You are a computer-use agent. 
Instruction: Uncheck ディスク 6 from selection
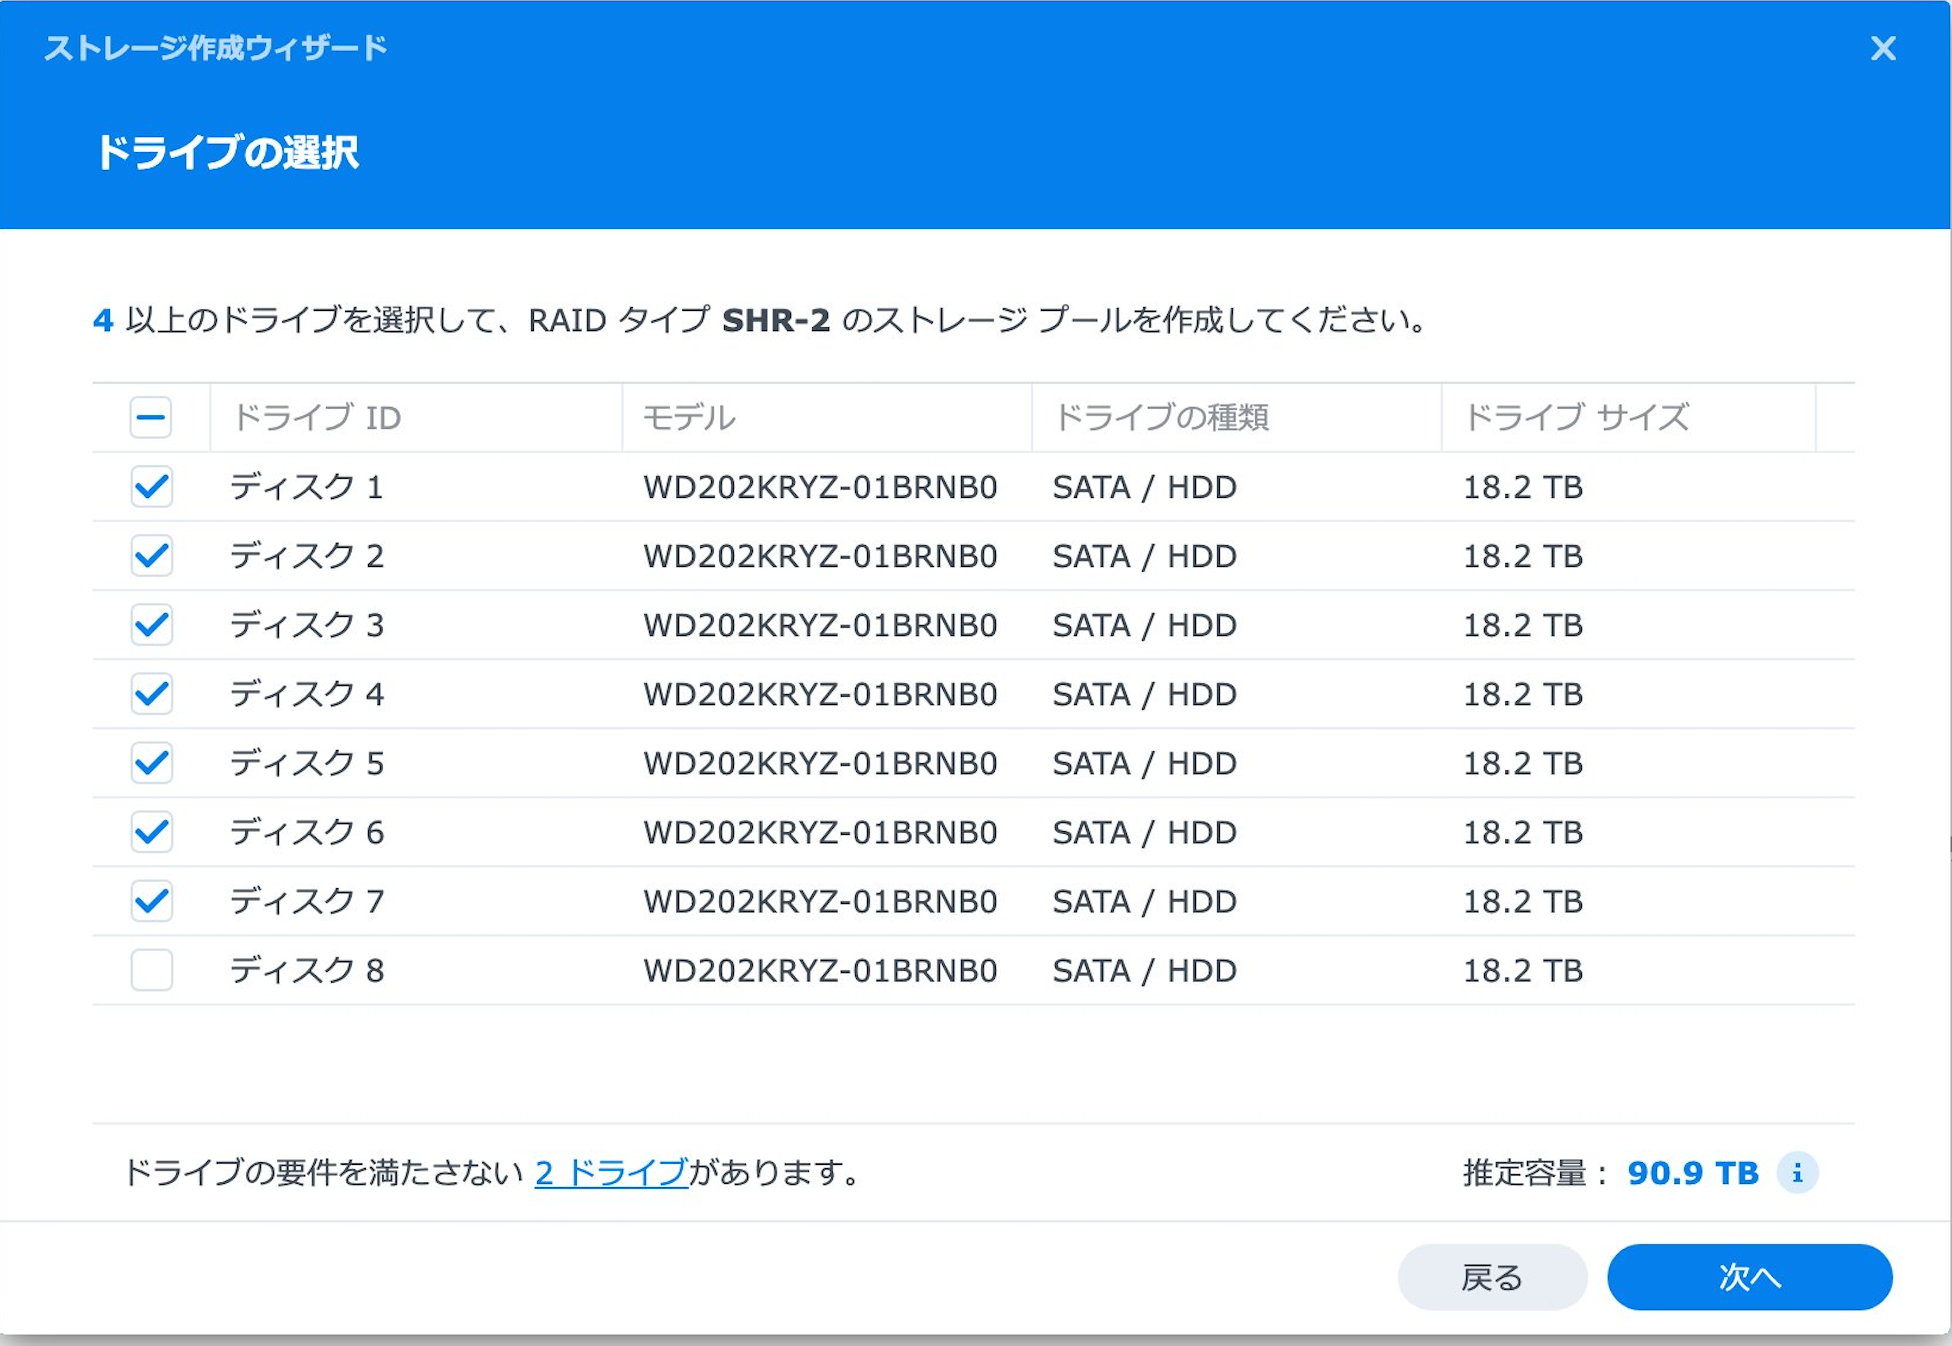tap(152, 832)
